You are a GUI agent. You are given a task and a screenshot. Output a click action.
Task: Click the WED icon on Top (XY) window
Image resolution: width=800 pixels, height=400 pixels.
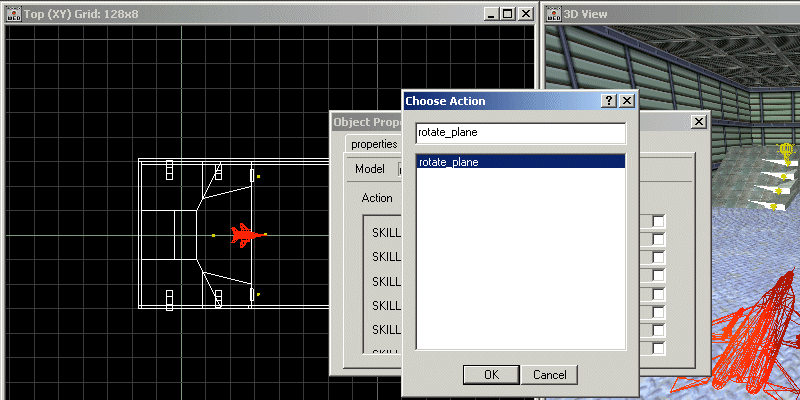pos(14,14)
